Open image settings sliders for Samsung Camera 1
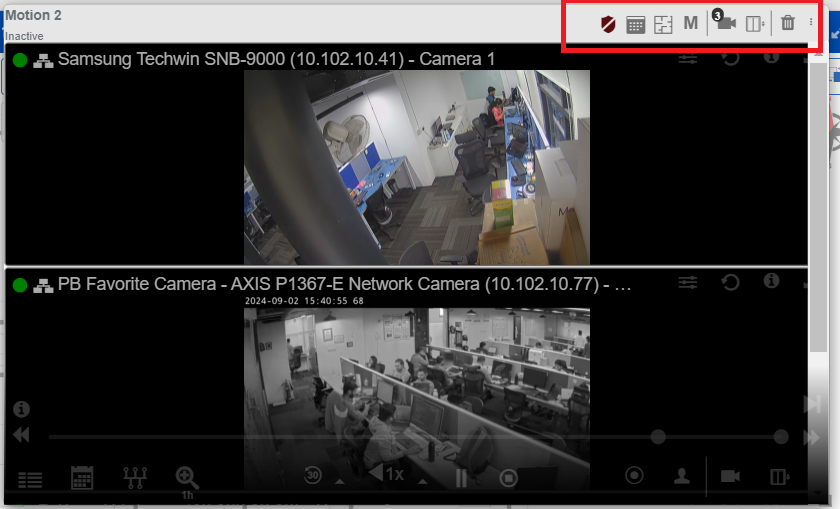The height and width of the screenshot is (509, 840). [x=687, y=59]
